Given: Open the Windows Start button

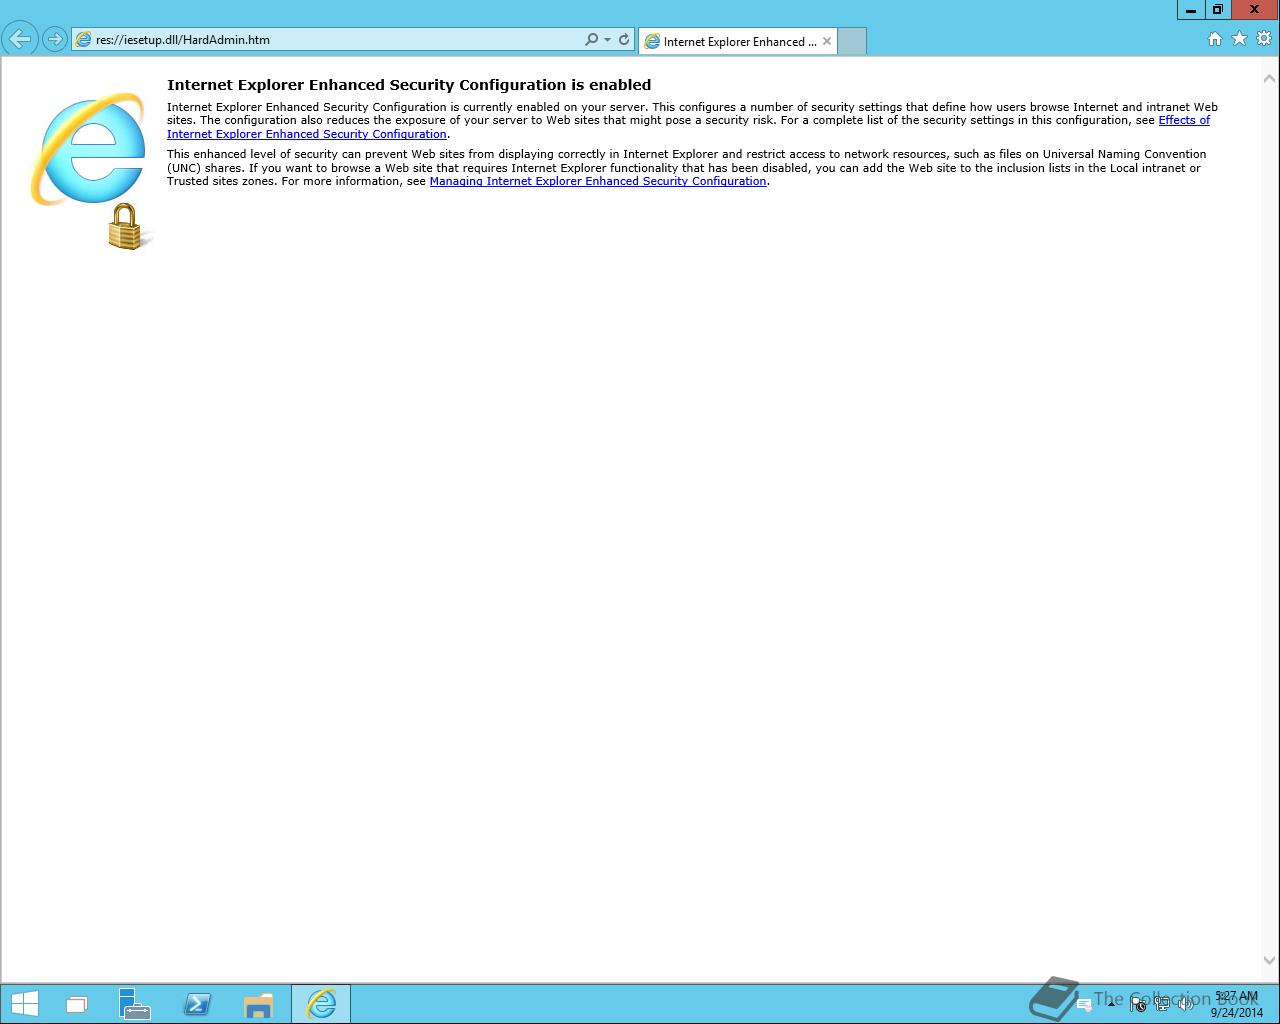Looking at the screenshot, I should [x=24, y=1004].
